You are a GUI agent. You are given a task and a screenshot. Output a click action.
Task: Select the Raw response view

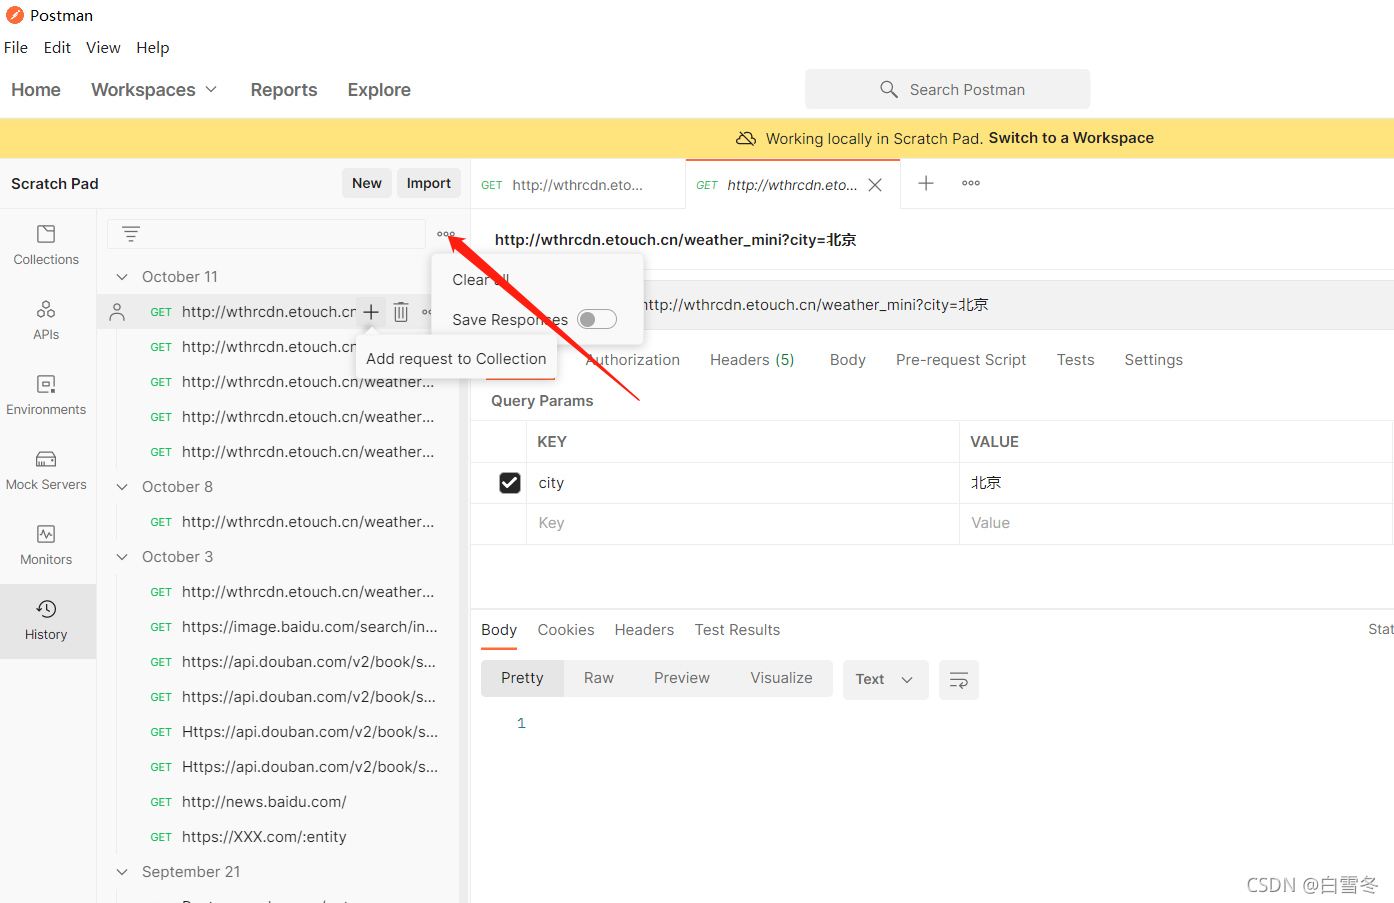[x=598, y=678]
